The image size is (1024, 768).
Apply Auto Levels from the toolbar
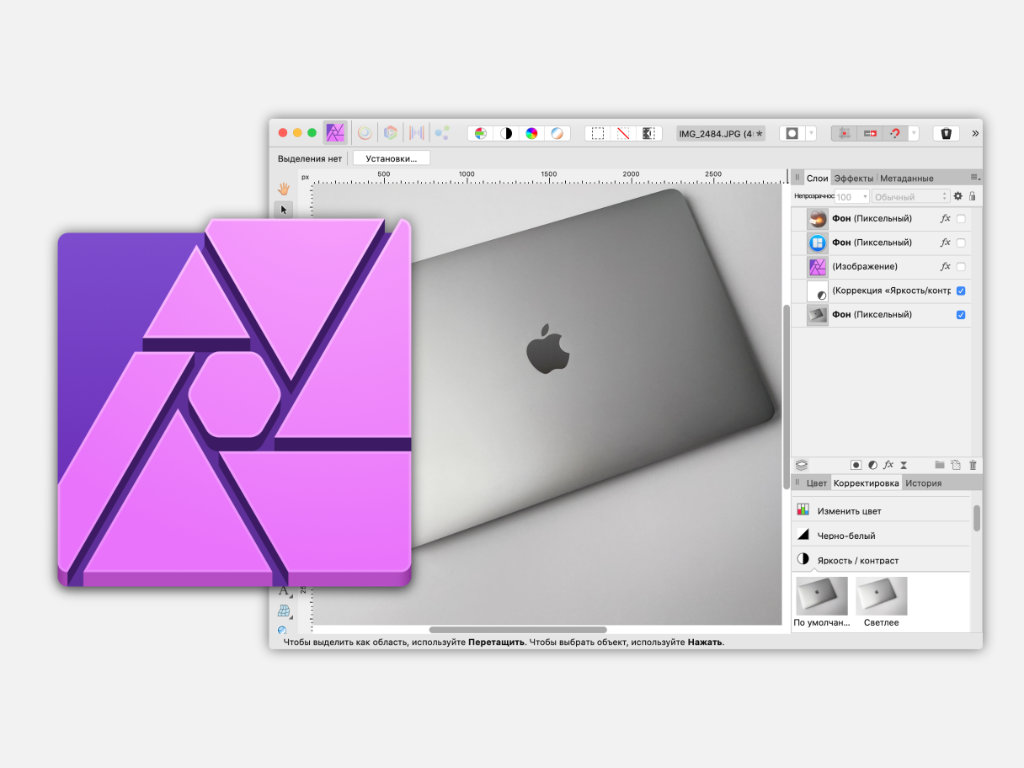(x=481, y=133)
